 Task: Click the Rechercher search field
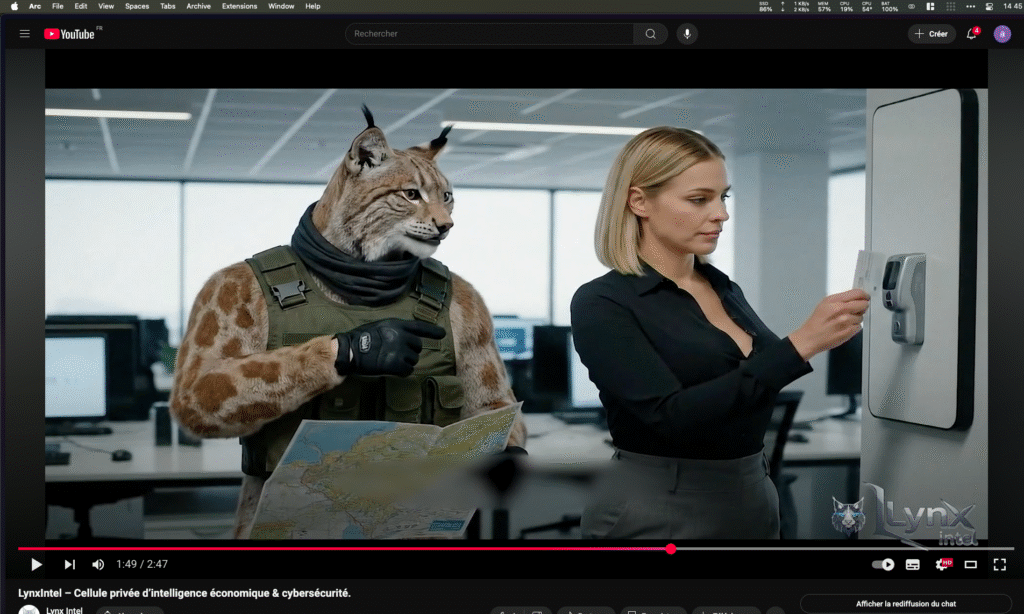click(x=490, y=33)
